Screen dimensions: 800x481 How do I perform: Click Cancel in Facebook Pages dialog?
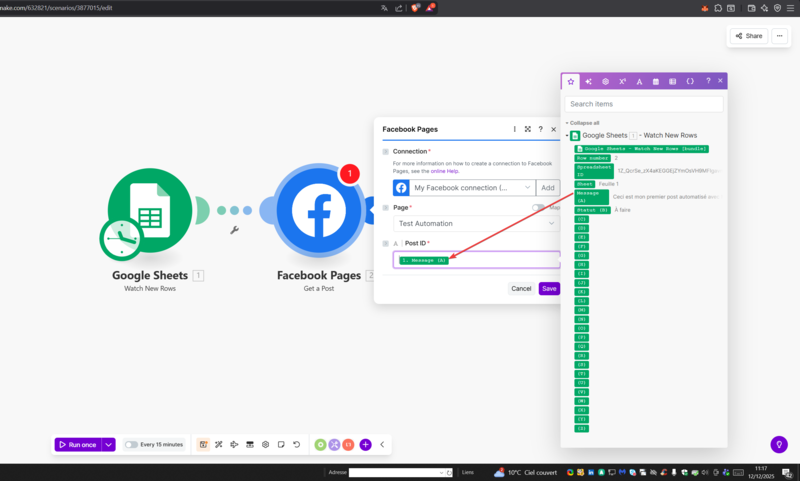point(521,289)
